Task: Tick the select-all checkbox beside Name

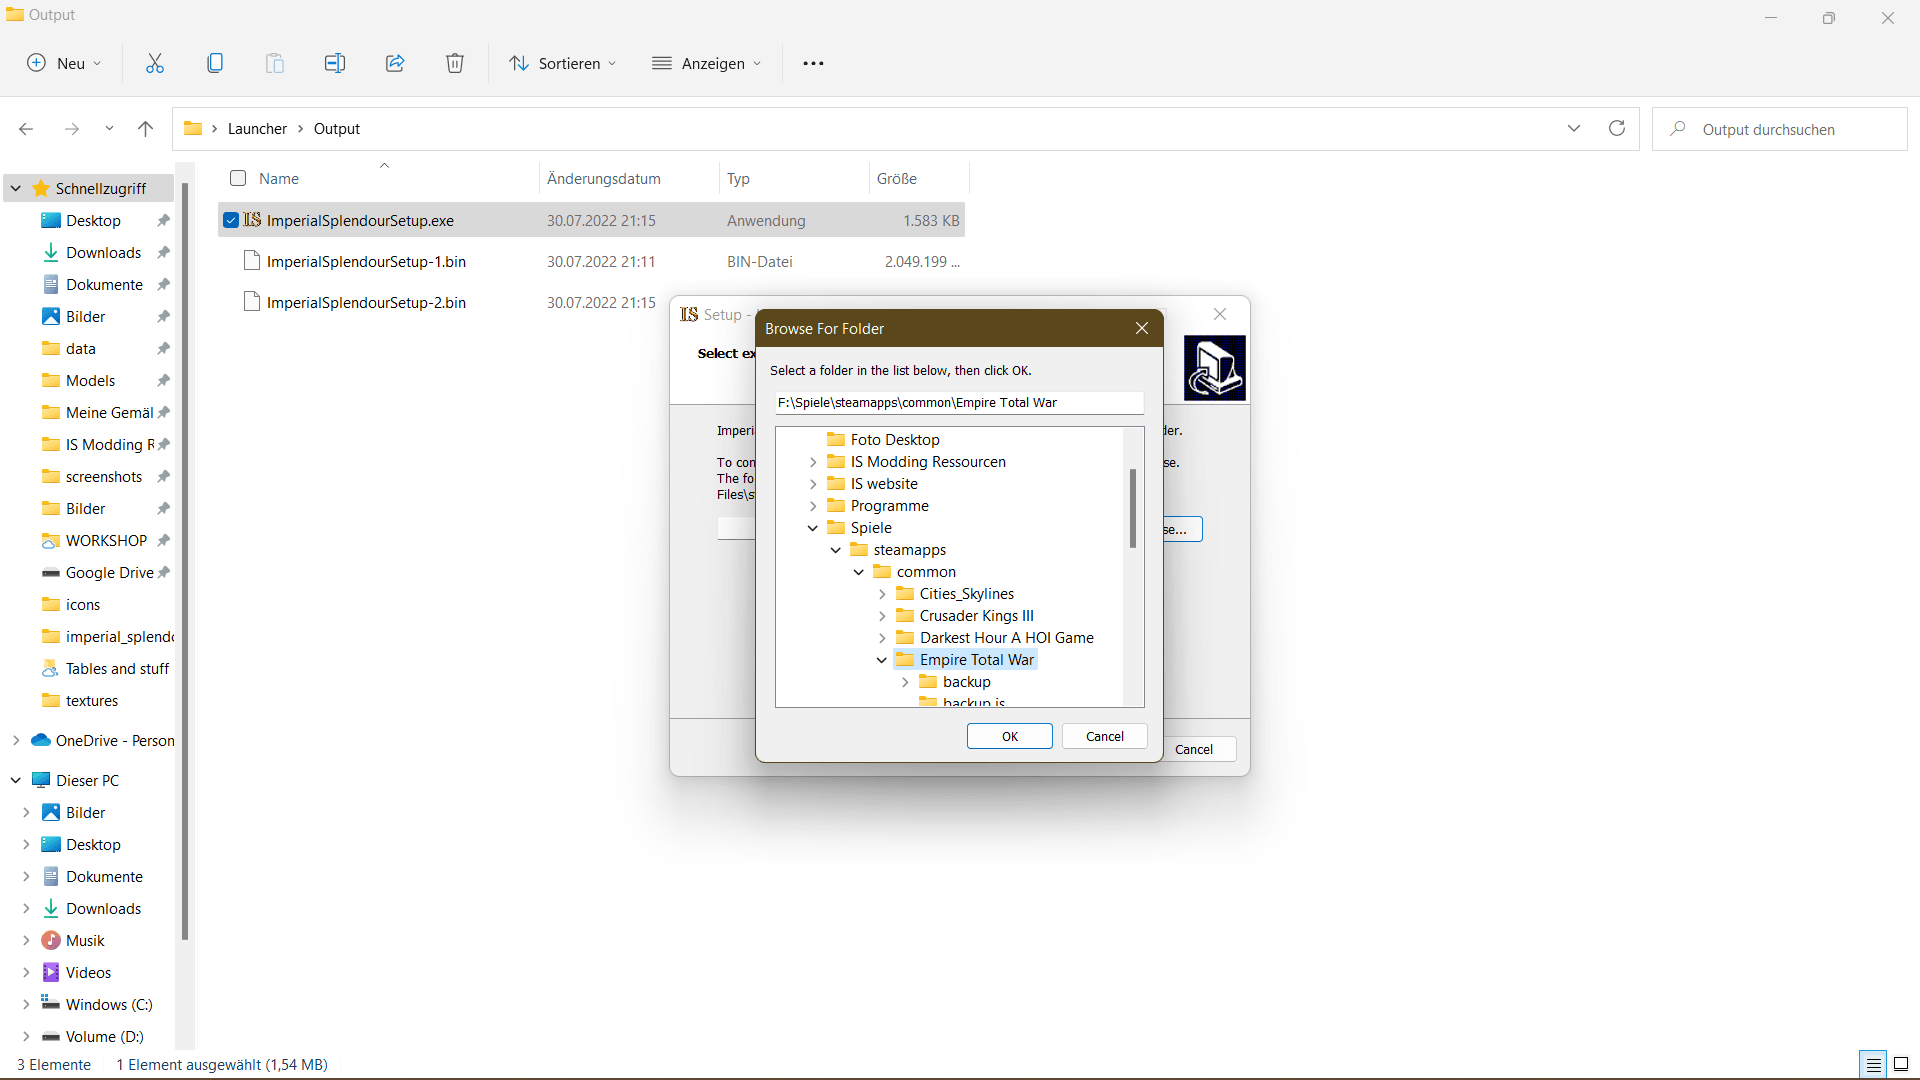Action: click(x=238, y=178)
